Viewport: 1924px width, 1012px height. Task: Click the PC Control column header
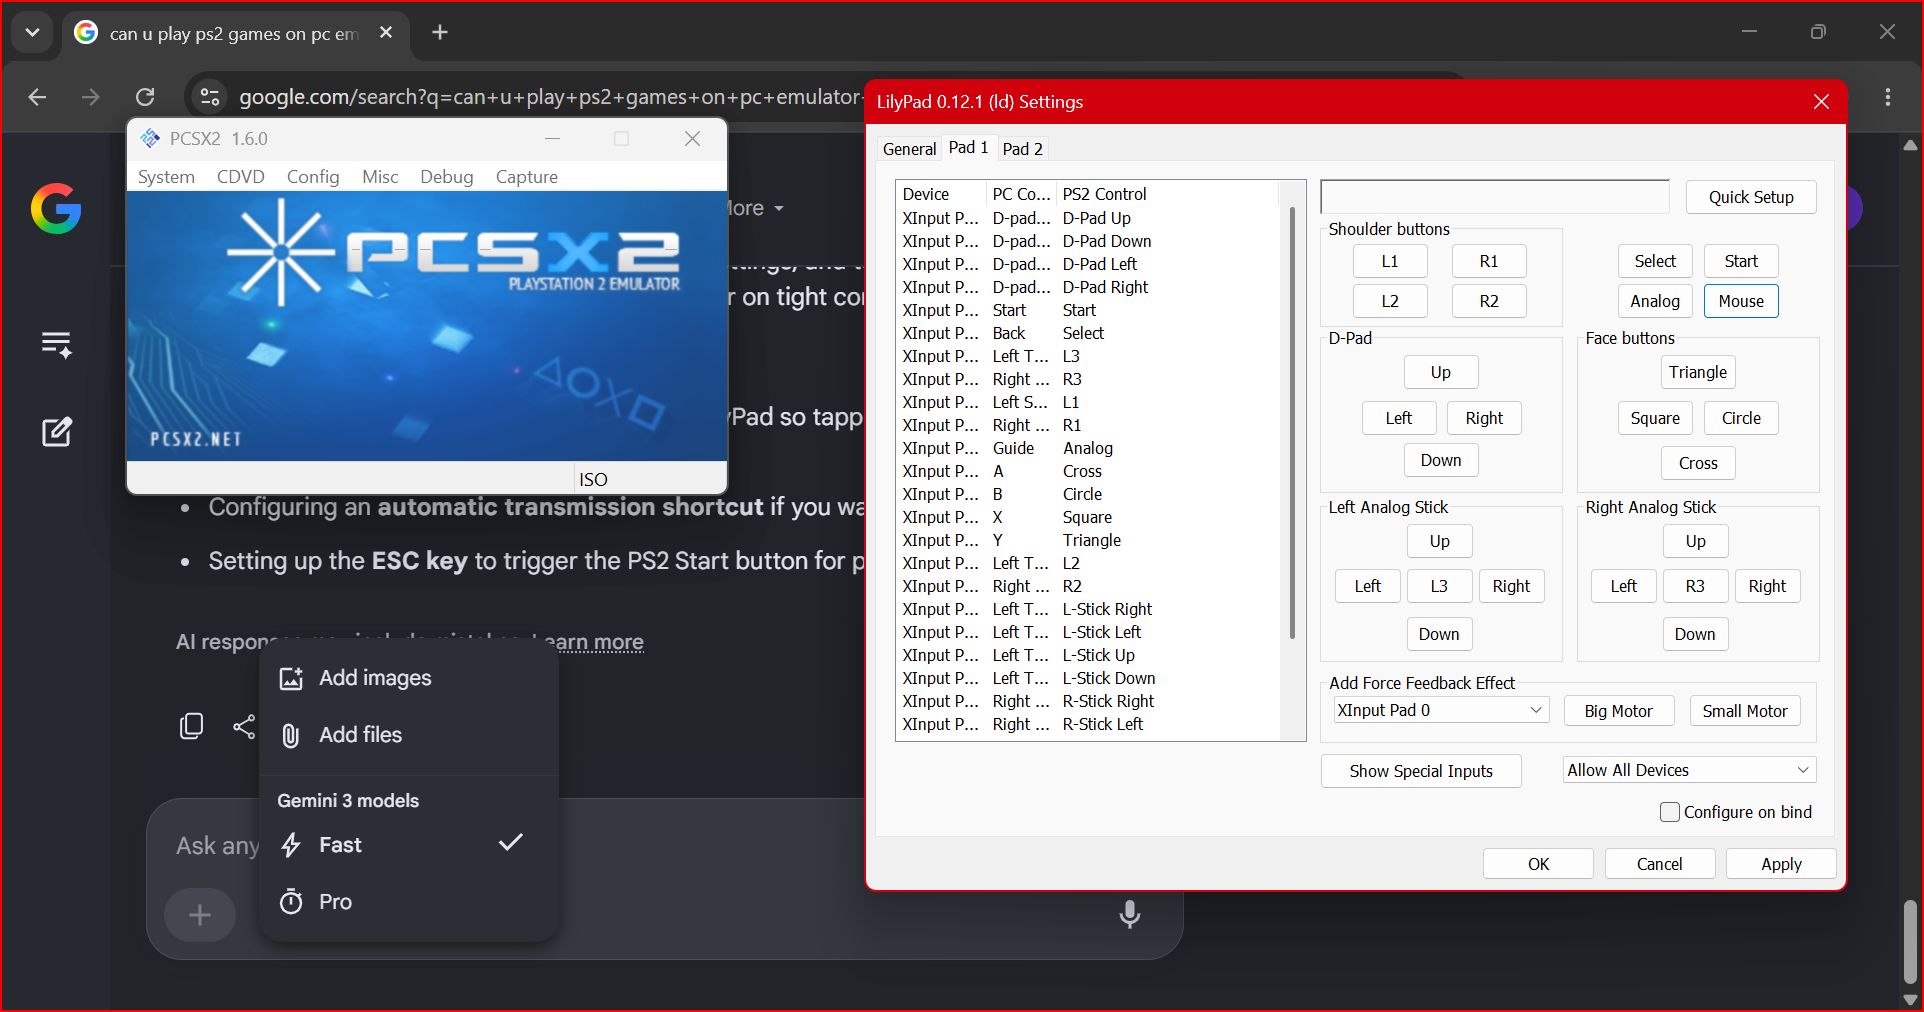point(1021,194)
